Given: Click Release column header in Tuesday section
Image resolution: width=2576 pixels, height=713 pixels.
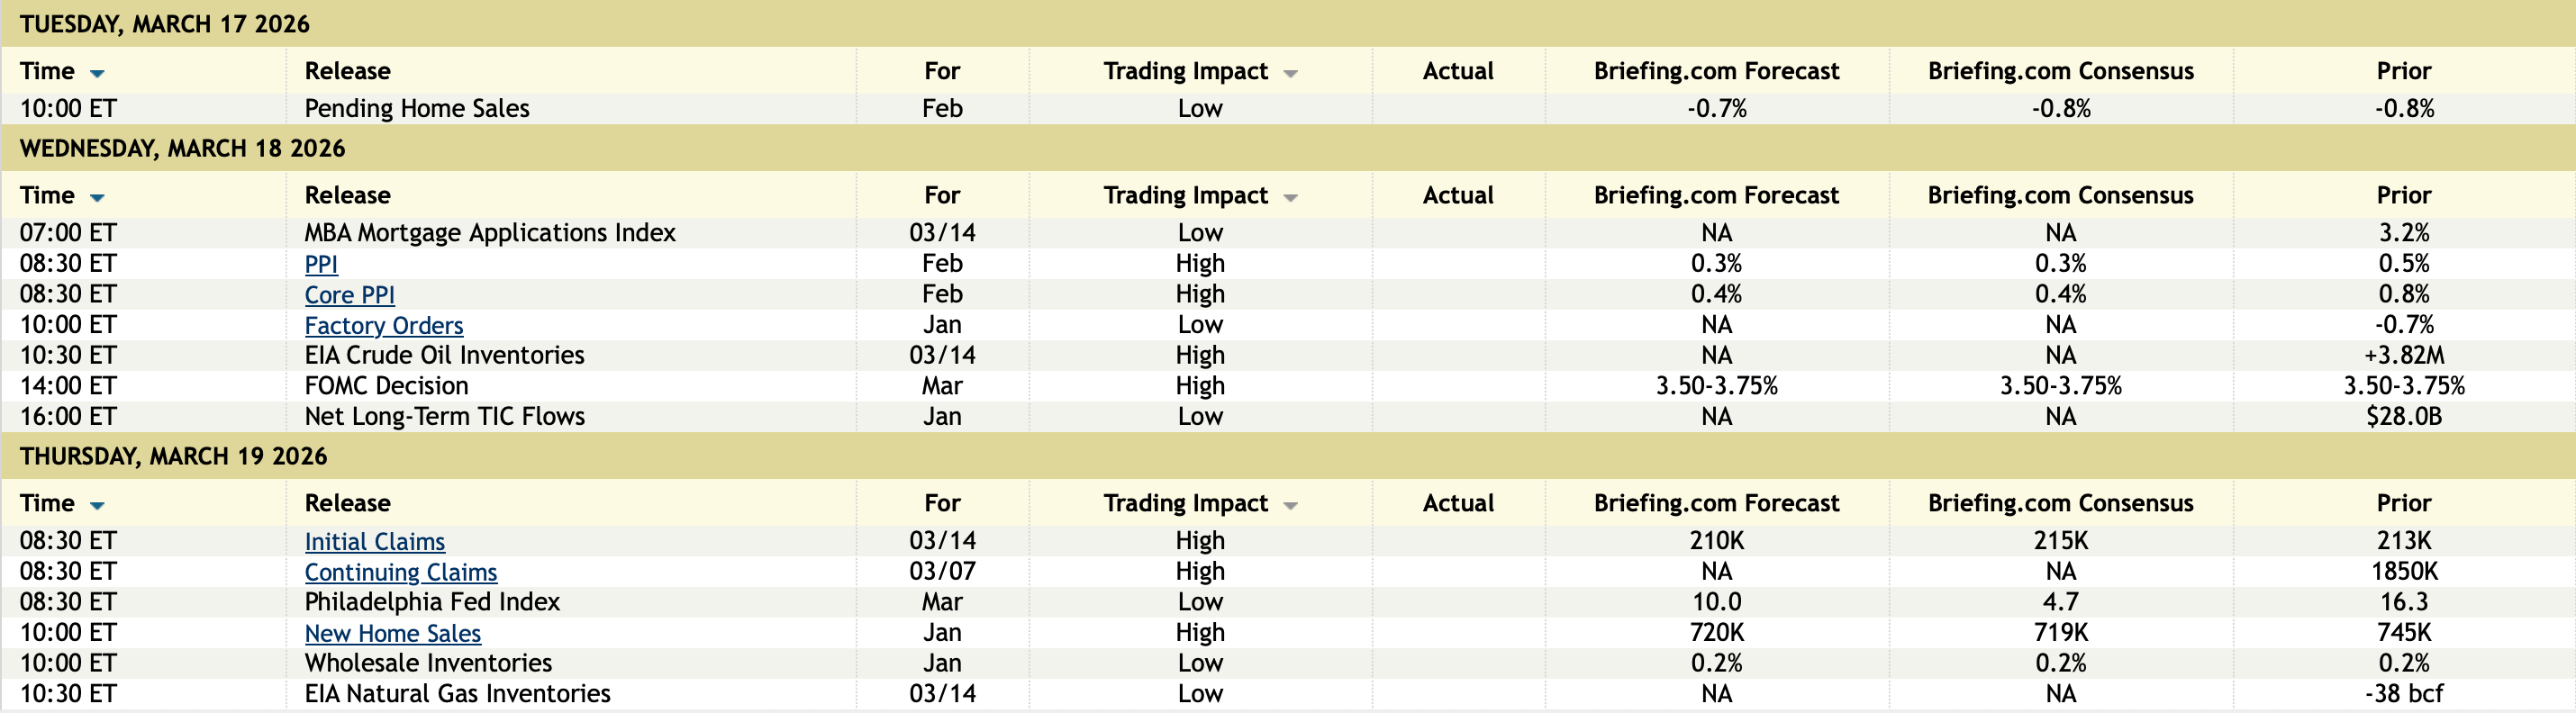Looking at the screenshot, I should [347, 71].
